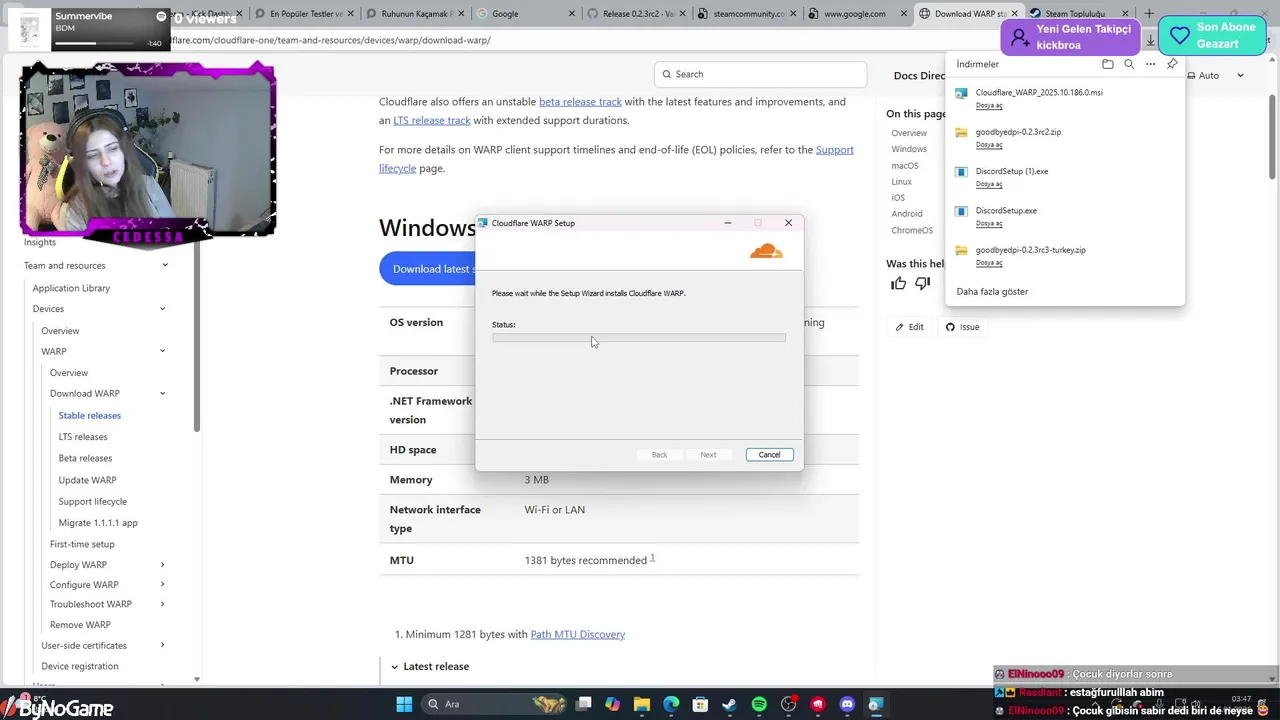The image size is (1280, 720).
Task: Click the goodbyedpi-0.2.3rc2.zip folder icon
Action: point(961,132)
